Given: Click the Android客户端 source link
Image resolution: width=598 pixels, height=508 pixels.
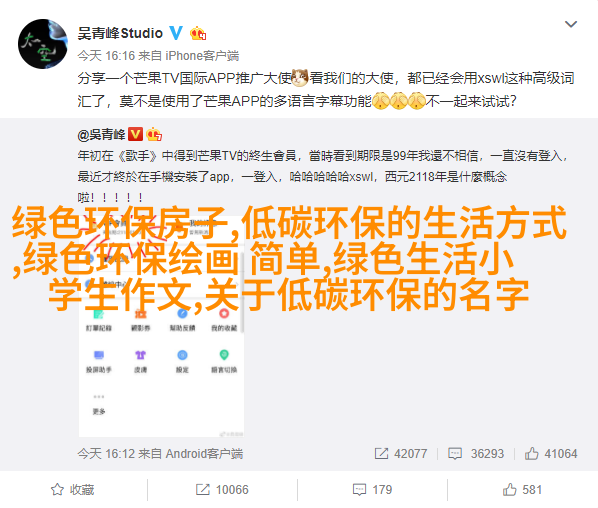Looking at the screenshot, I should pos(204,453).
